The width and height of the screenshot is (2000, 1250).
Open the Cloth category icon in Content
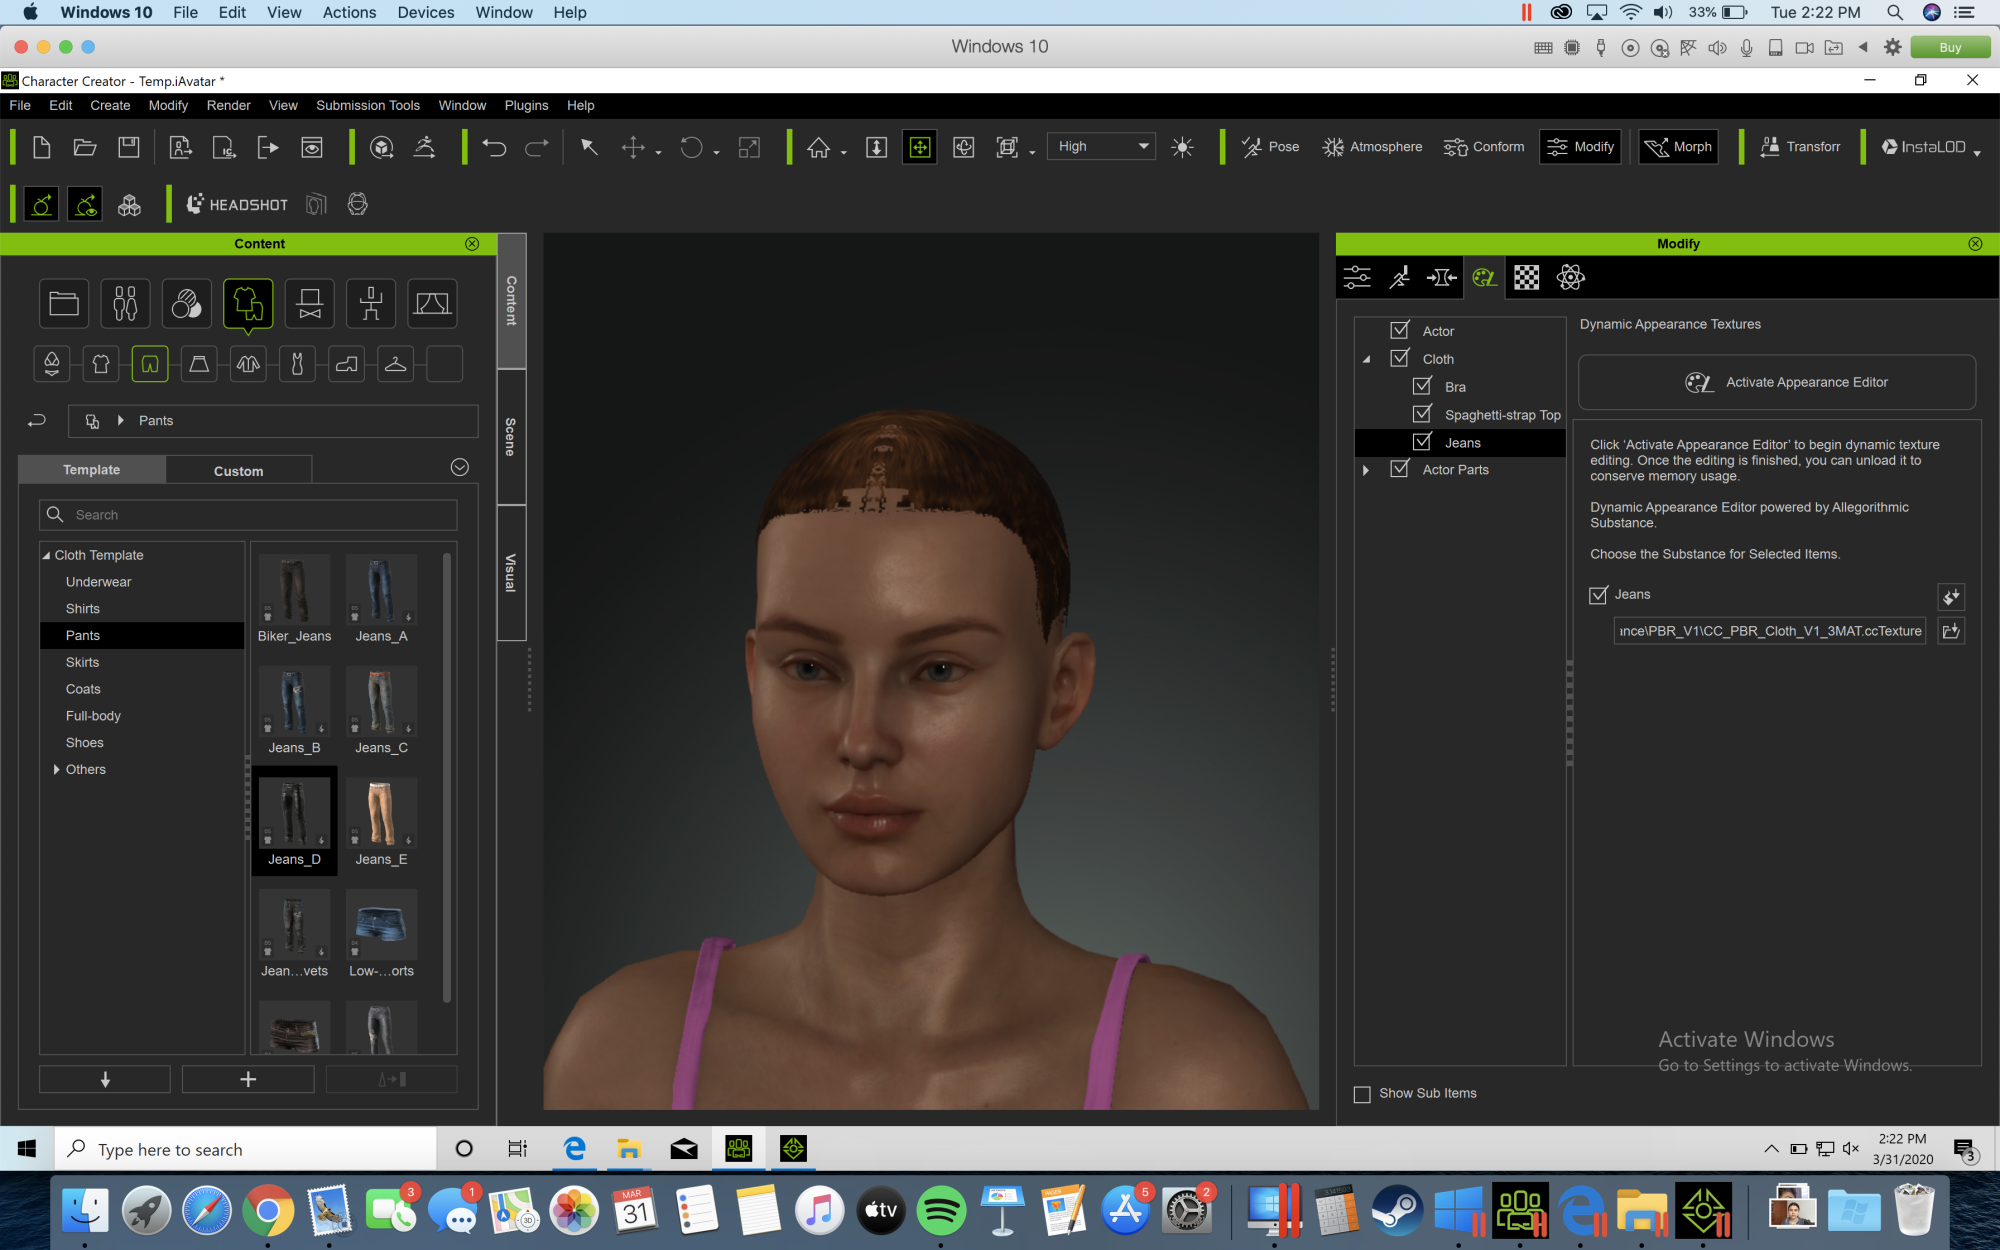[x=248, y=303]
